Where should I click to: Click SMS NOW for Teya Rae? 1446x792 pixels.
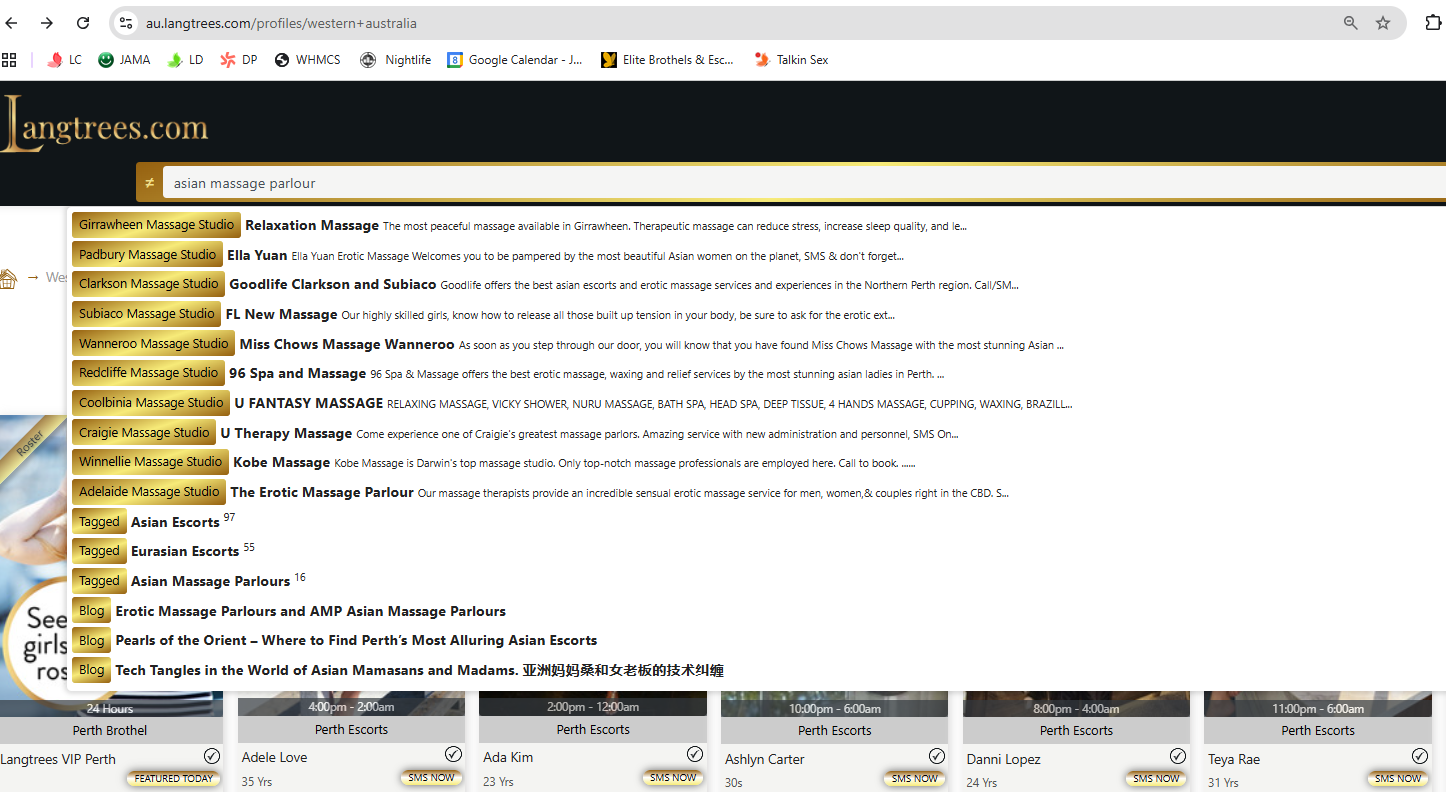point(1397,778)
